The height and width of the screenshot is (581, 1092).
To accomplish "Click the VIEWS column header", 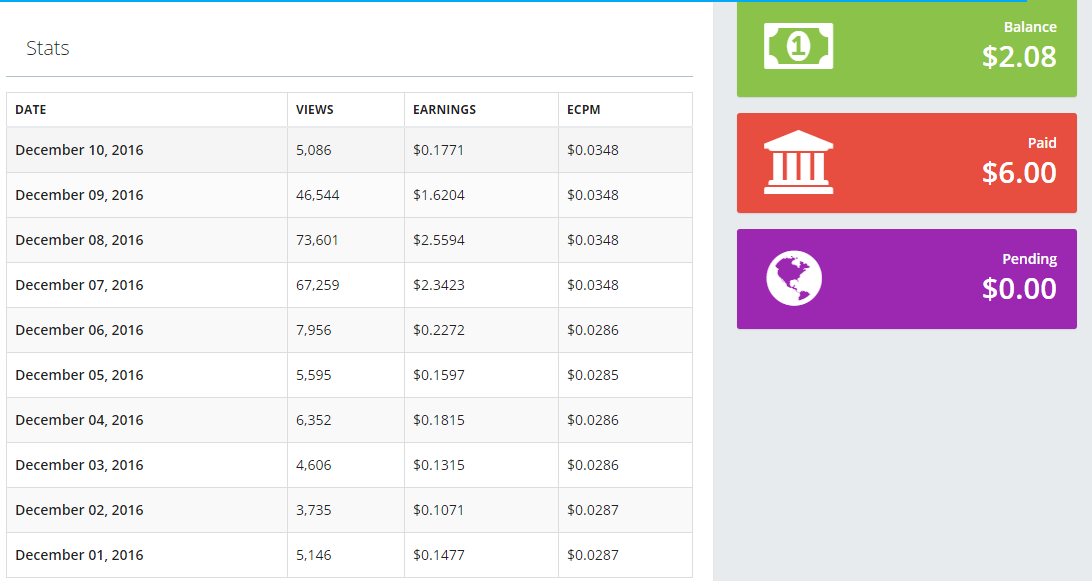I will pos(315,109).
